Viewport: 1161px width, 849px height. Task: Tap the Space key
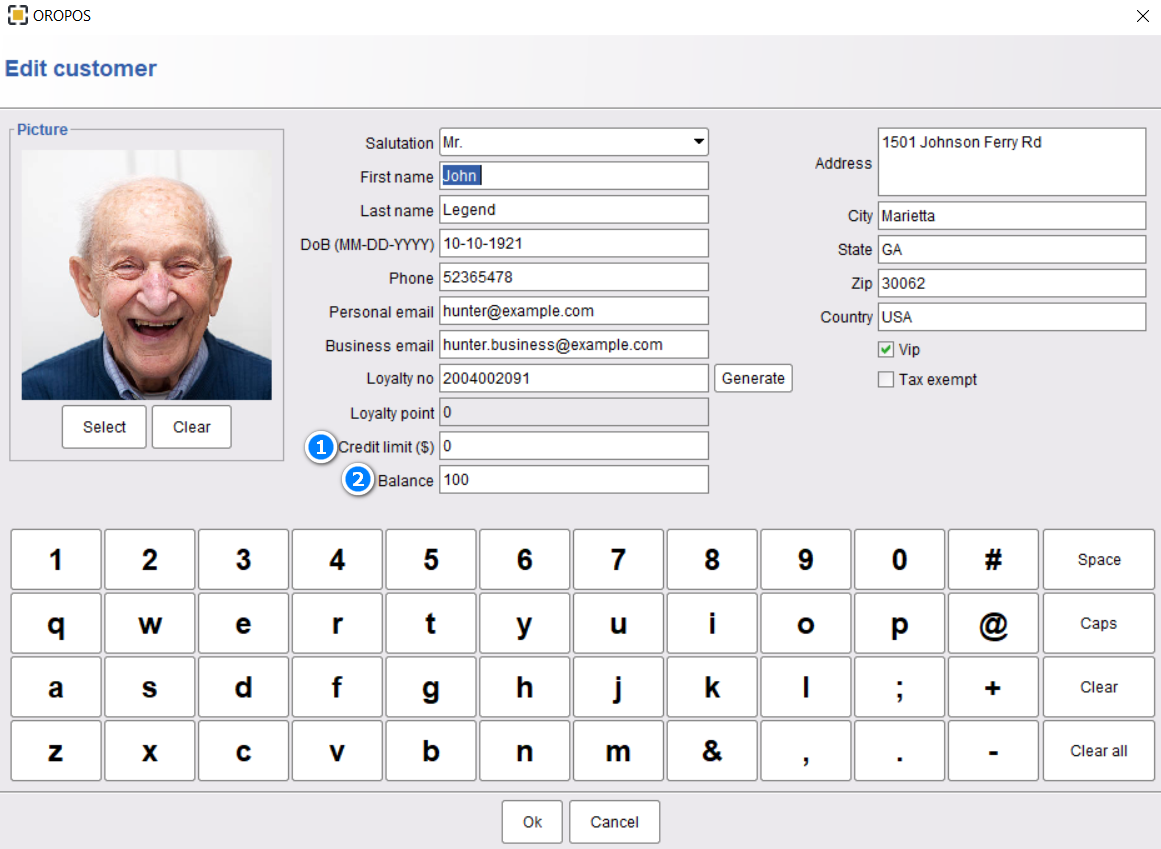tap(1099, 560)
